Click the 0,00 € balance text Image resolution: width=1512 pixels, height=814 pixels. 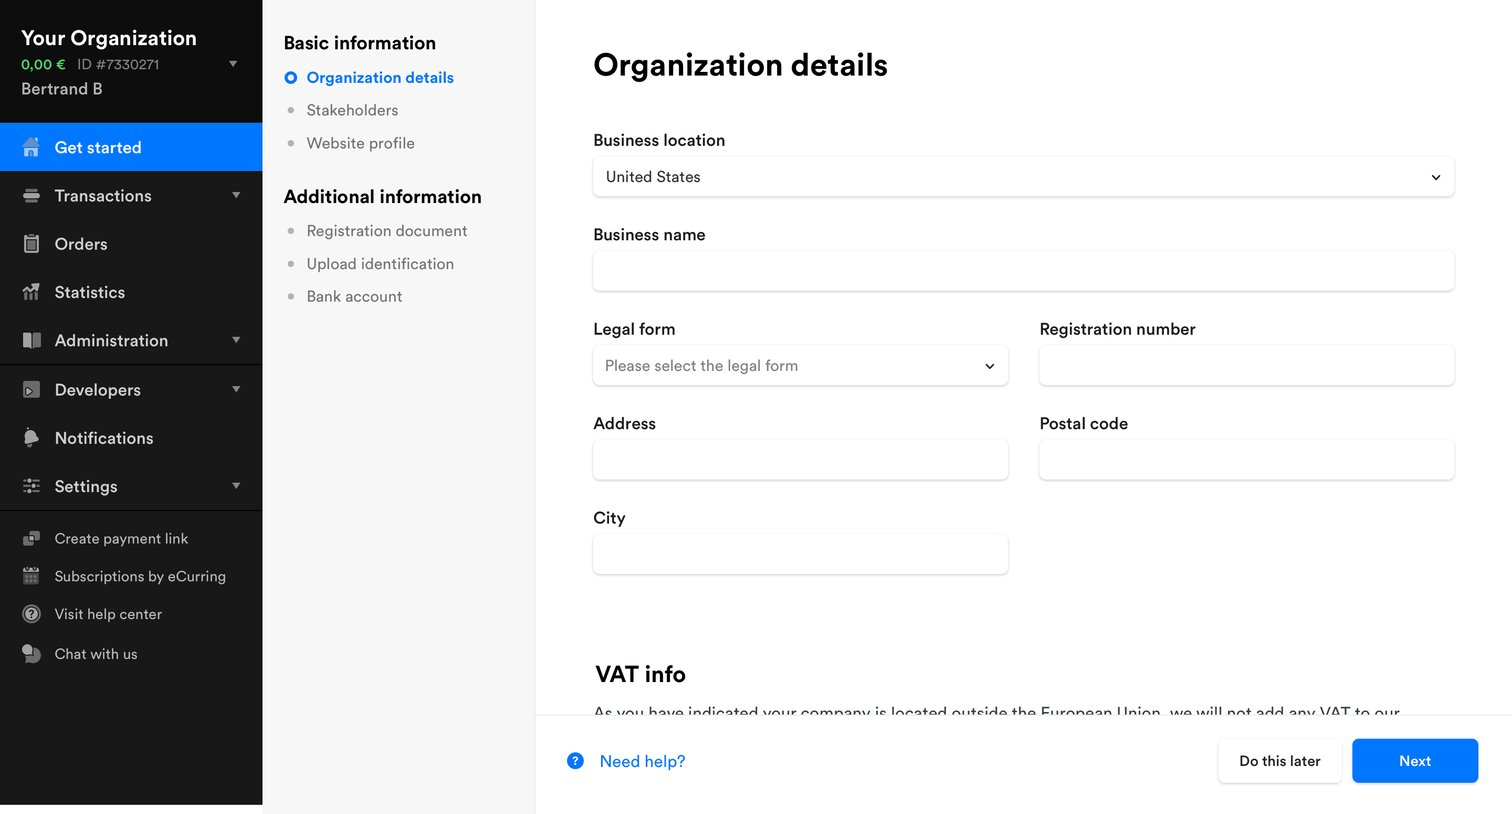click(43, 64)
